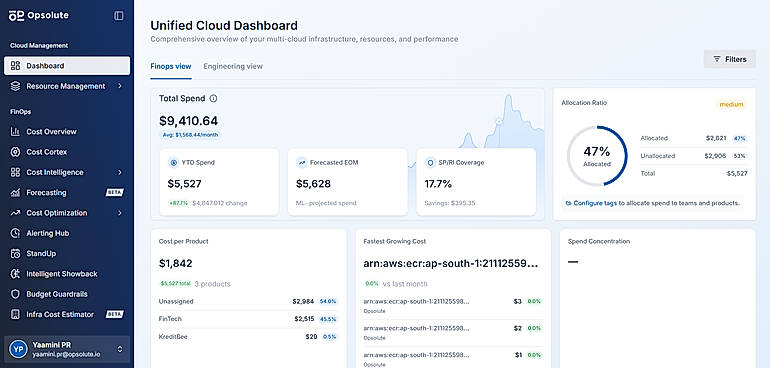Select the KreditBee product row
770x368 pixels.
click(x=248, y=337)
